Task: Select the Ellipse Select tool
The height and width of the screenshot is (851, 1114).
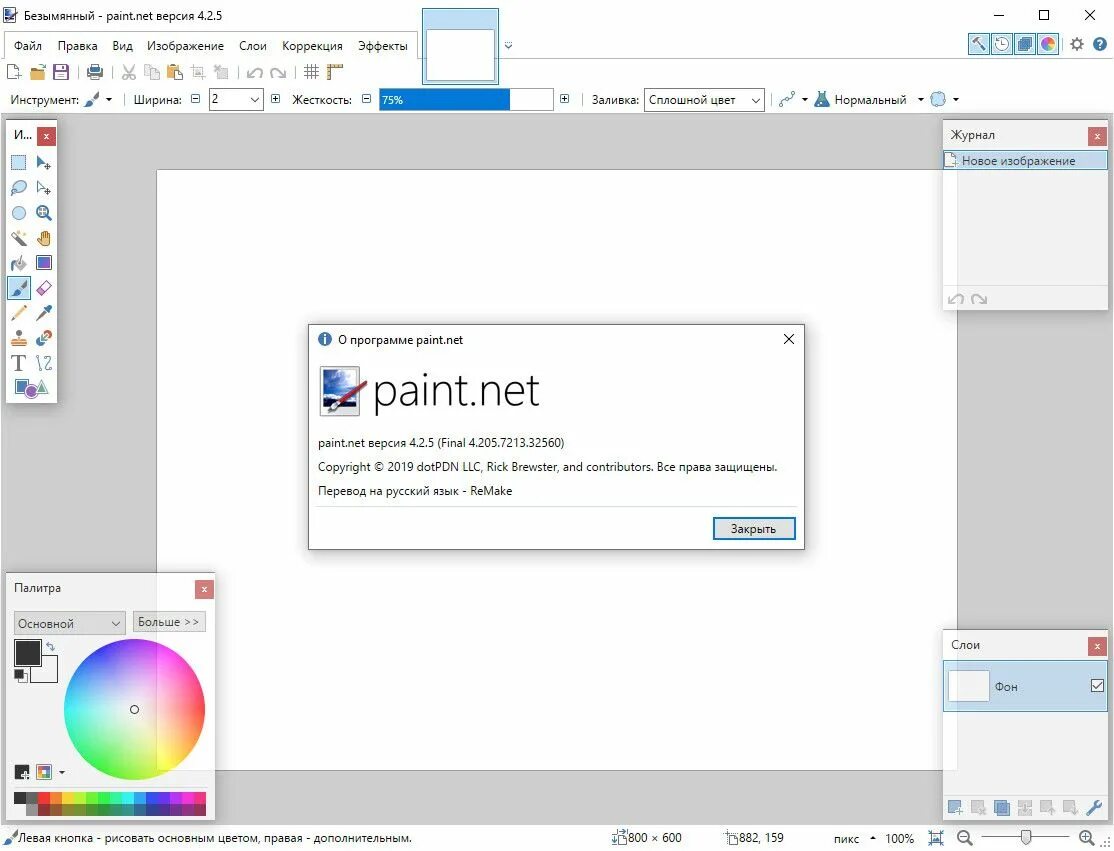Action: click(x=18, y=212)
